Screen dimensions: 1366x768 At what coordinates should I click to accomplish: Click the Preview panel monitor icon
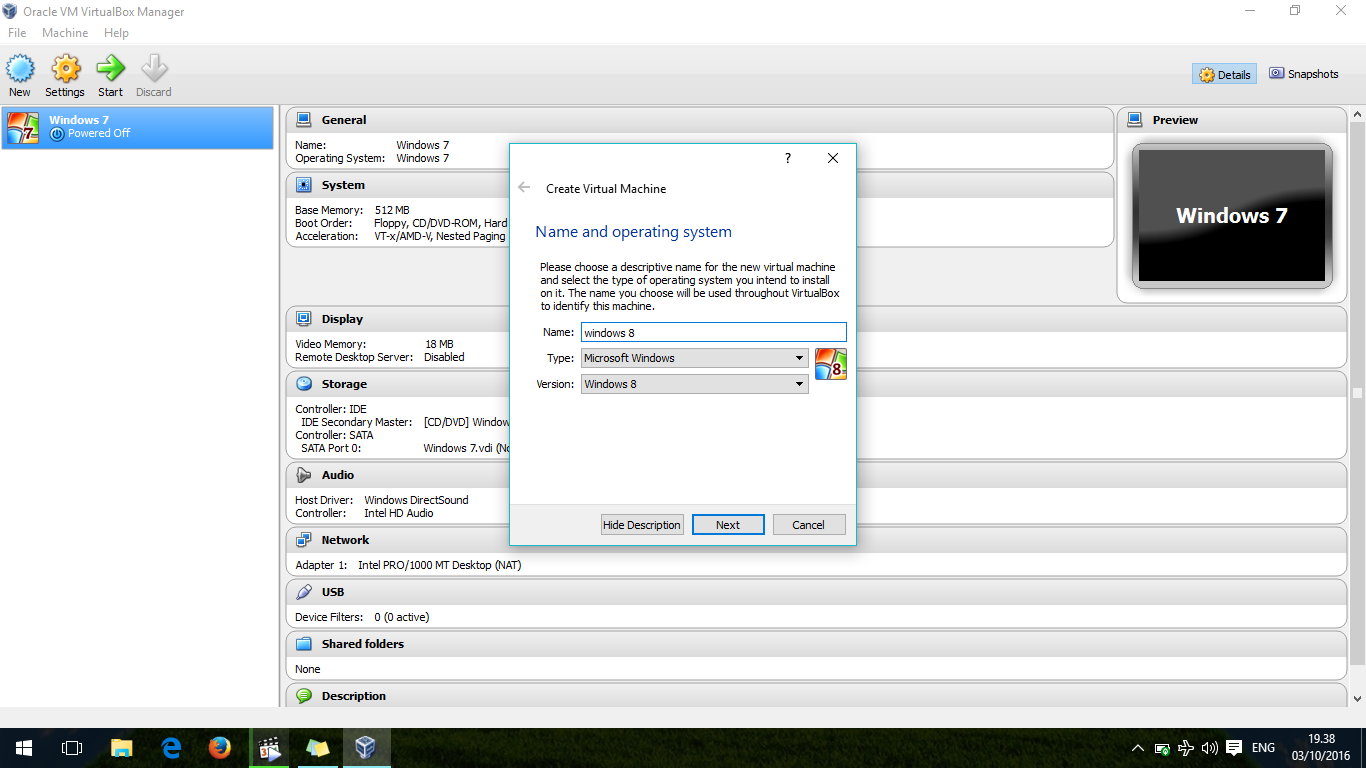(1135, 120)
